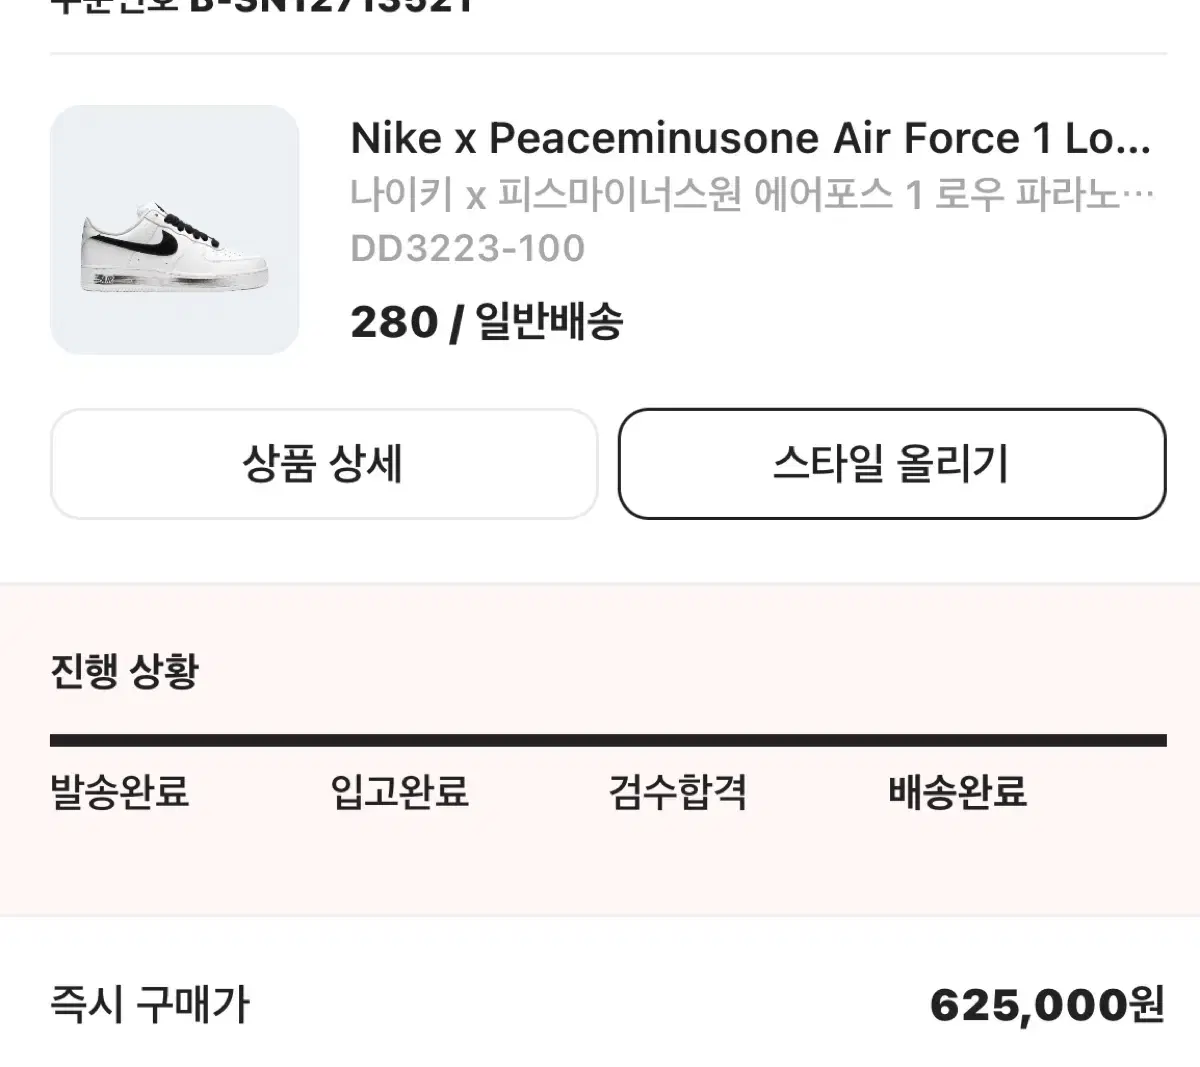Tap the truncated ellipsis of the English title
The width and height of the screenshot is (1200, 1067).
(x=1135, y=140)
